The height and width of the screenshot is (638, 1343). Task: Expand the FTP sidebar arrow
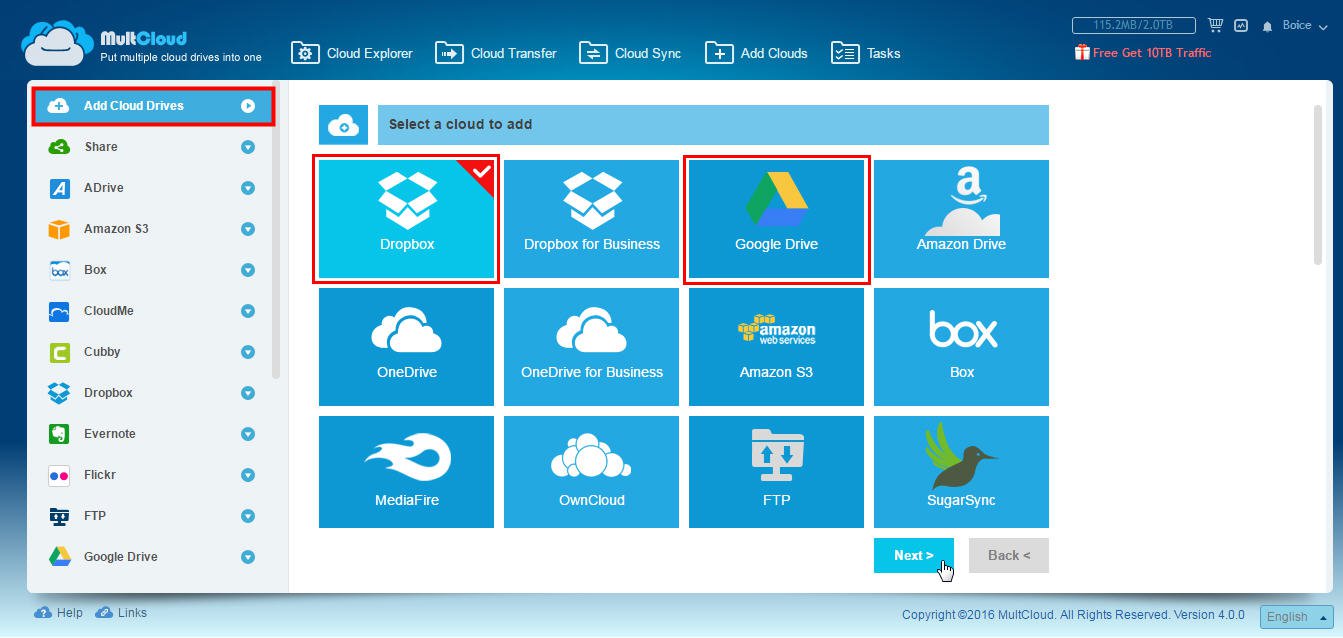(248, 516)
